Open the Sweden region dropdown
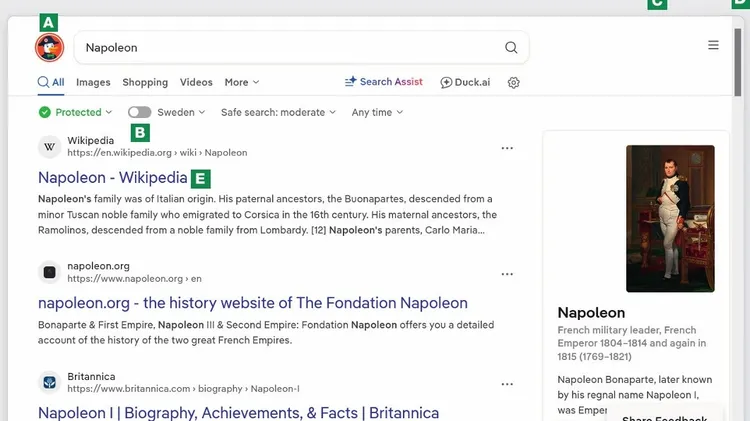 coord(181,112)
